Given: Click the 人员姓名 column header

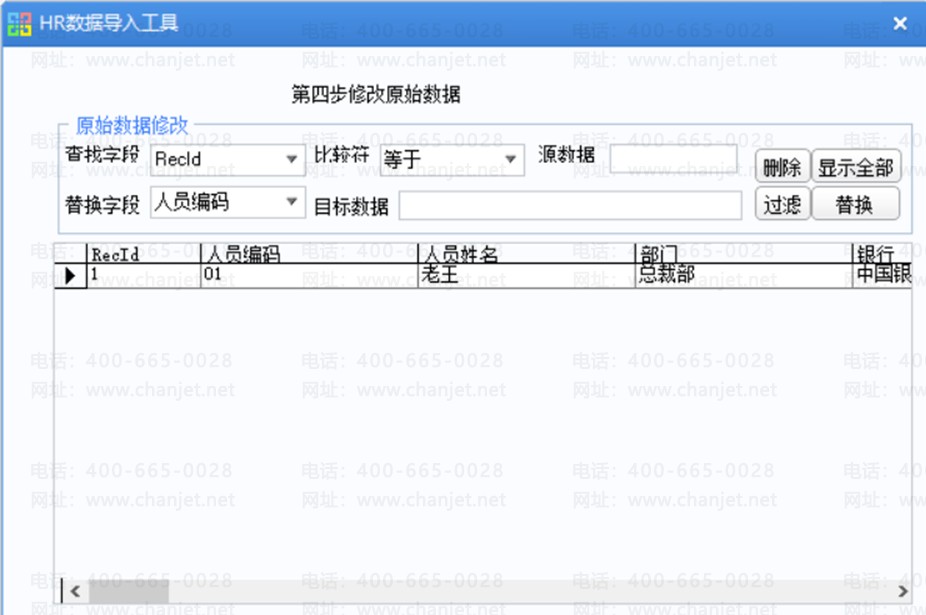Looking at the screenshot, I should tap(525, 254).
